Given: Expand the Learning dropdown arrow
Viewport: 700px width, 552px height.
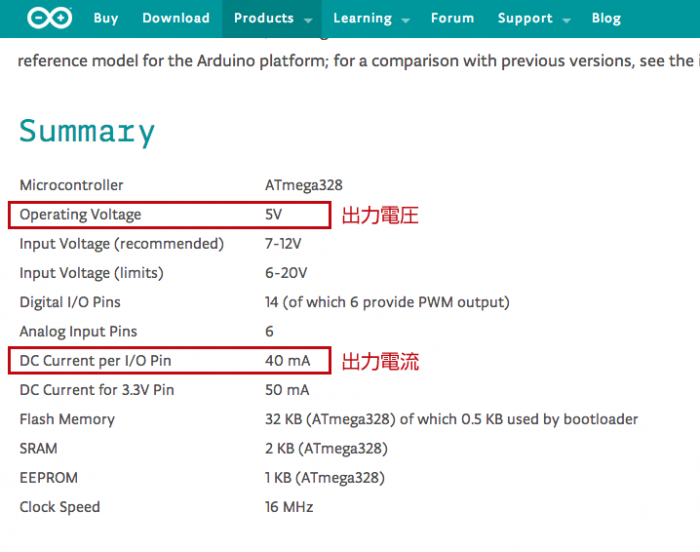Looking at the screenshot, I should point(406,20).
